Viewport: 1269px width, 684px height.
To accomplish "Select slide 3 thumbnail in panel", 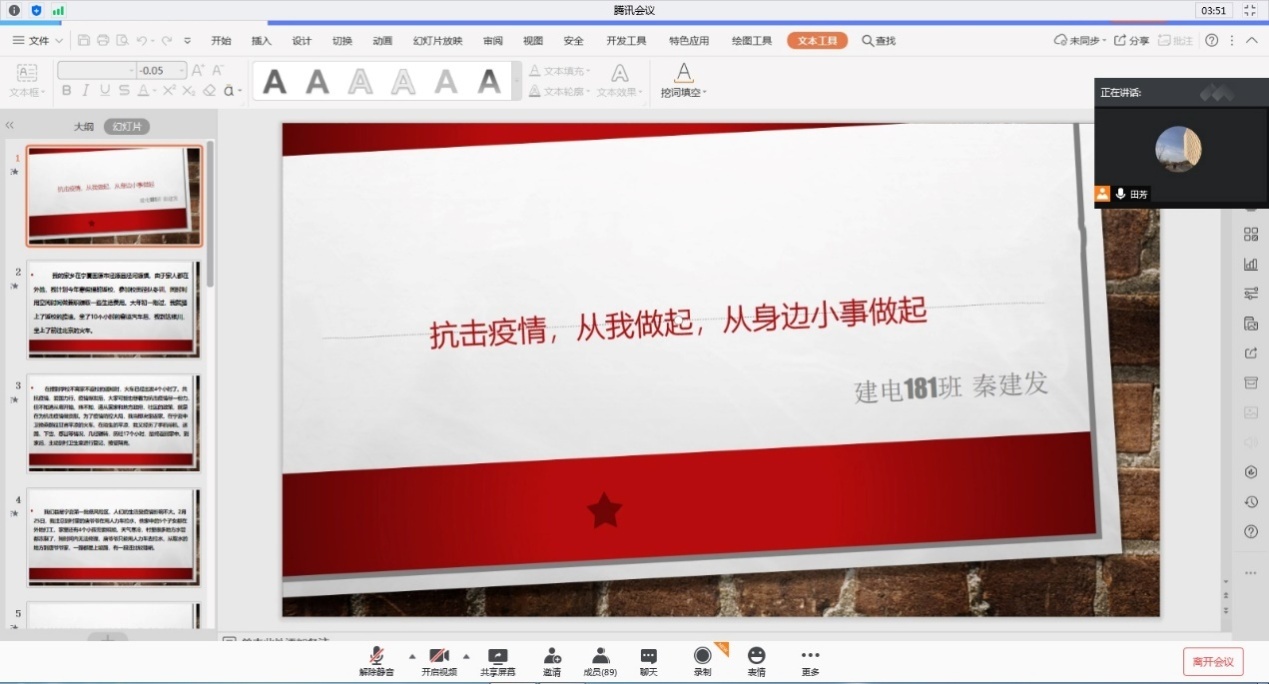I will tap(113, 422).
